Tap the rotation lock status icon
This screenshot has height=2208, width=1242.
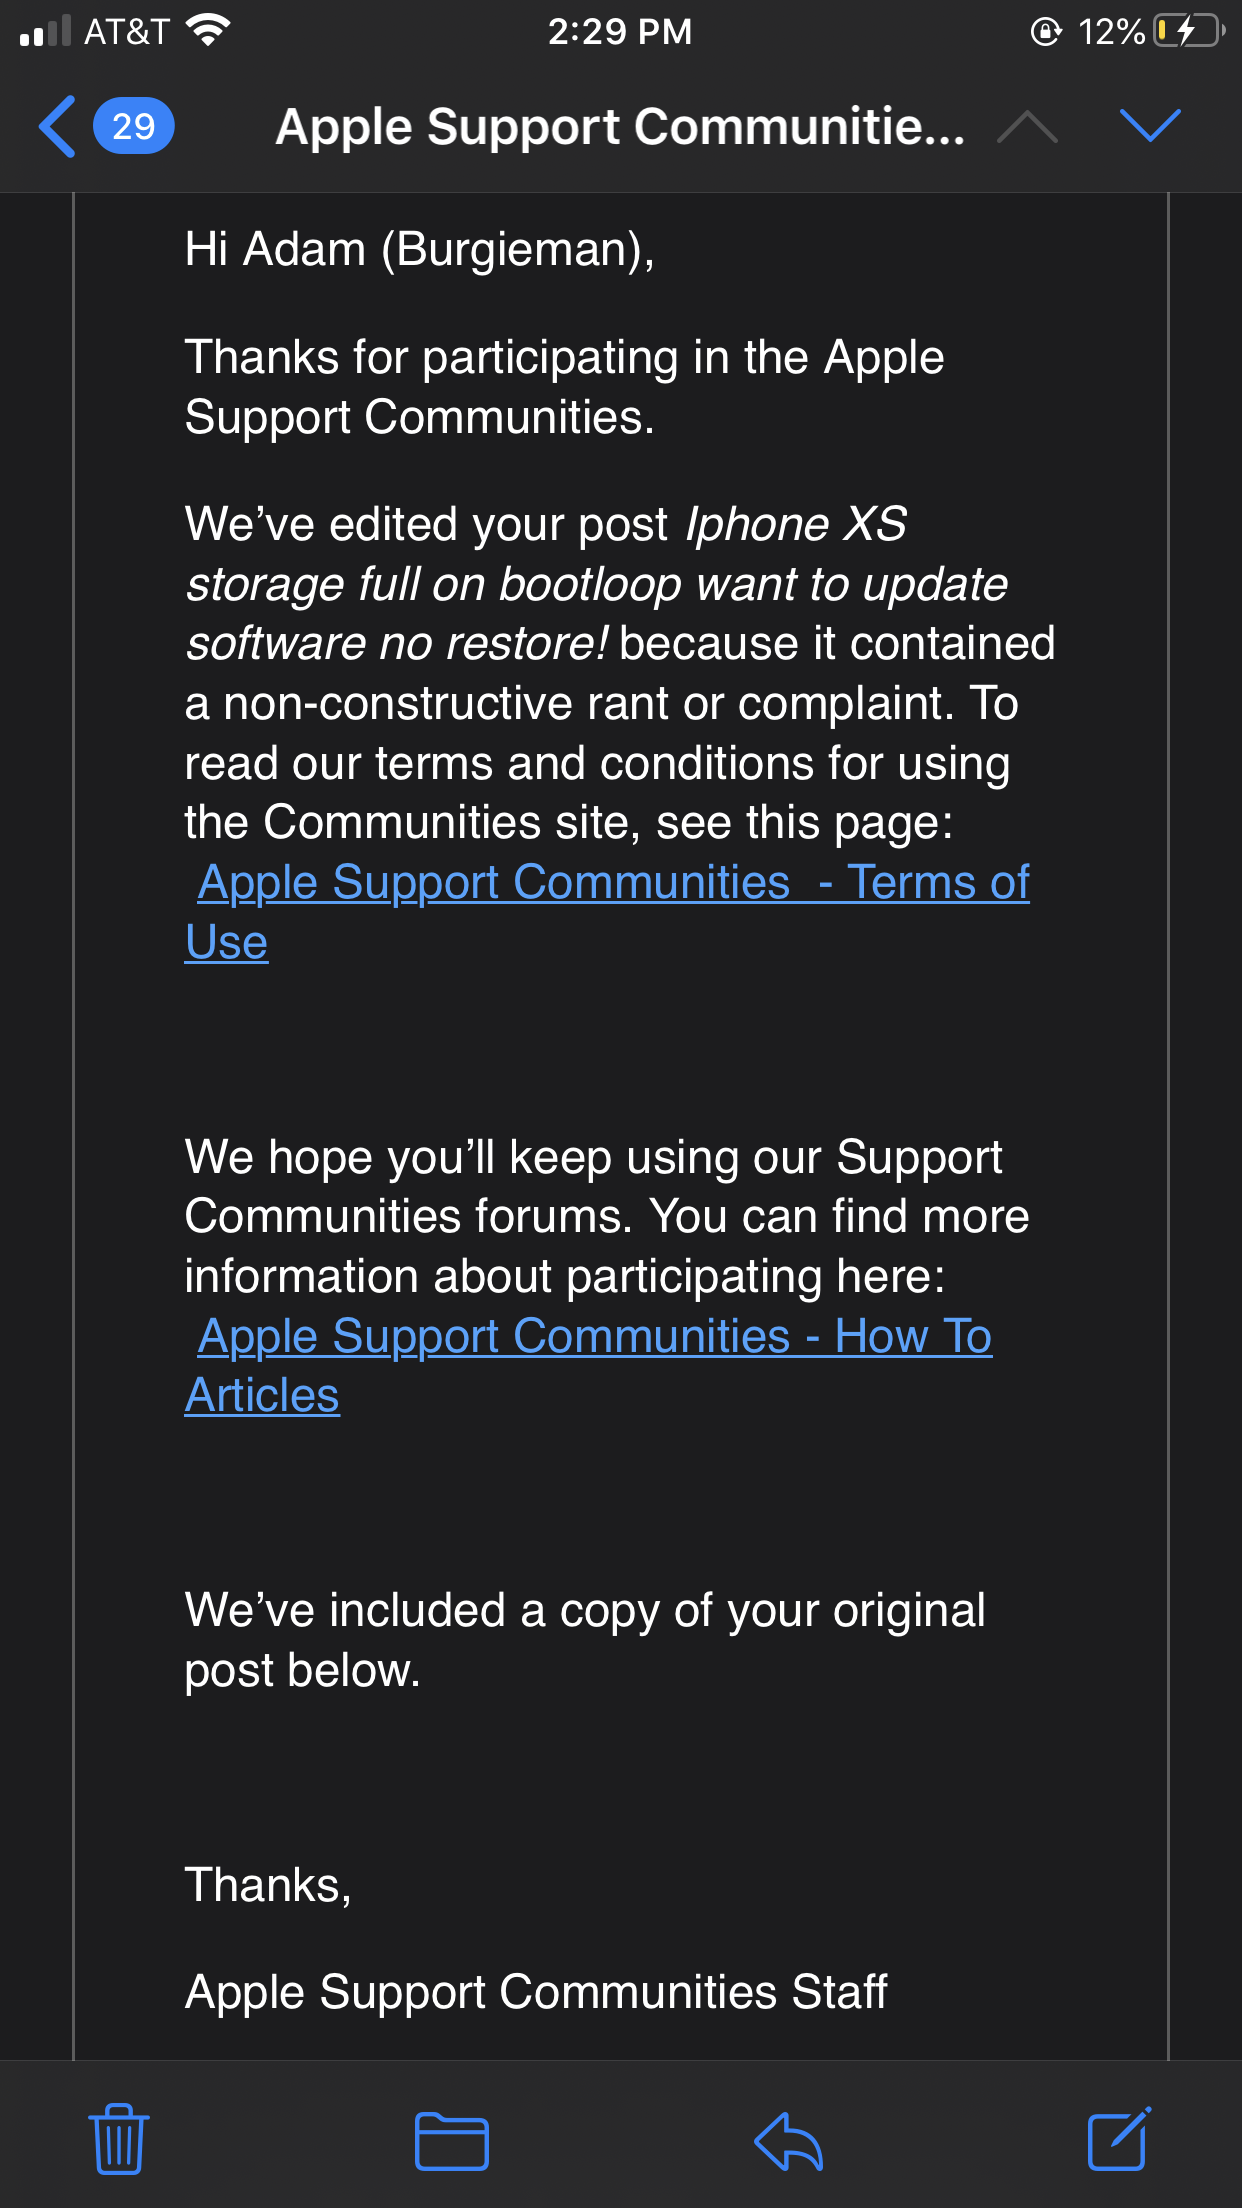click(1045, 32)
